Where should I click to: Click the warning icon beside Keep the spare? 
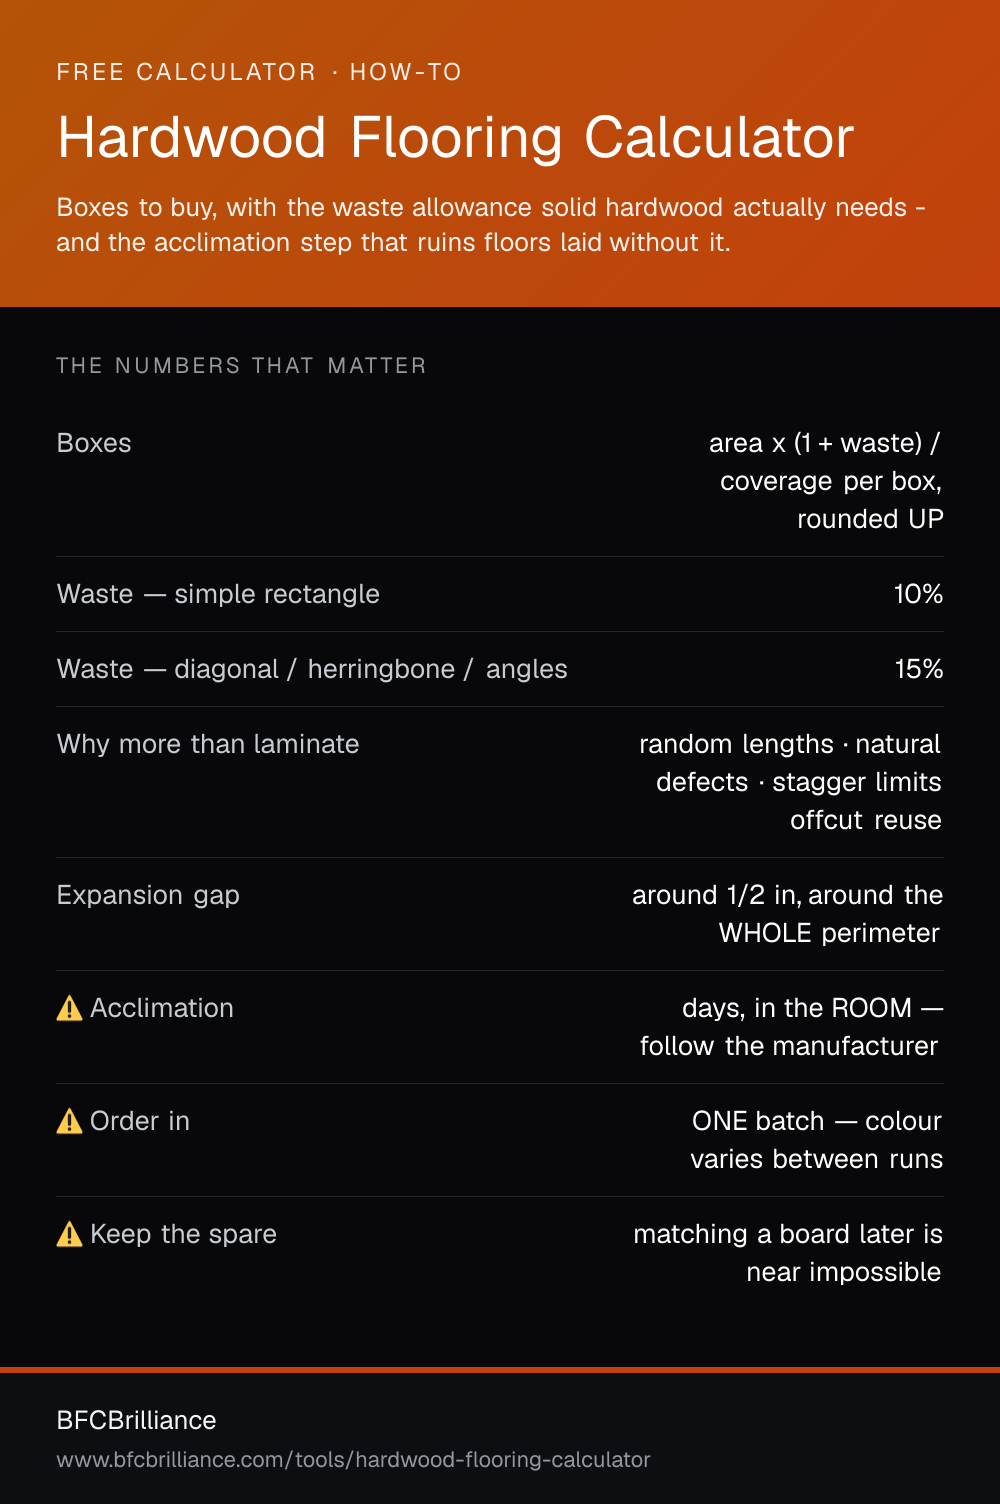(70, 1234)
